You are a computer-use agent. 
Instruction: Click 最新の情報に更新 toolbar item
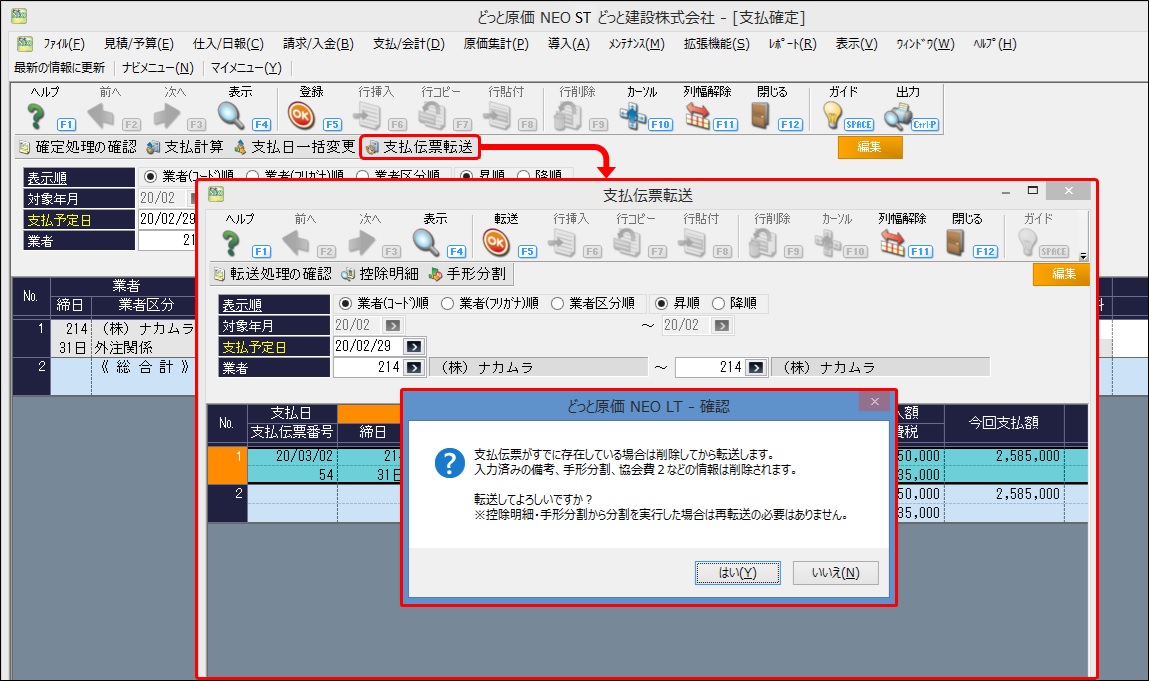pyautogui.click(x=59, y=67)
